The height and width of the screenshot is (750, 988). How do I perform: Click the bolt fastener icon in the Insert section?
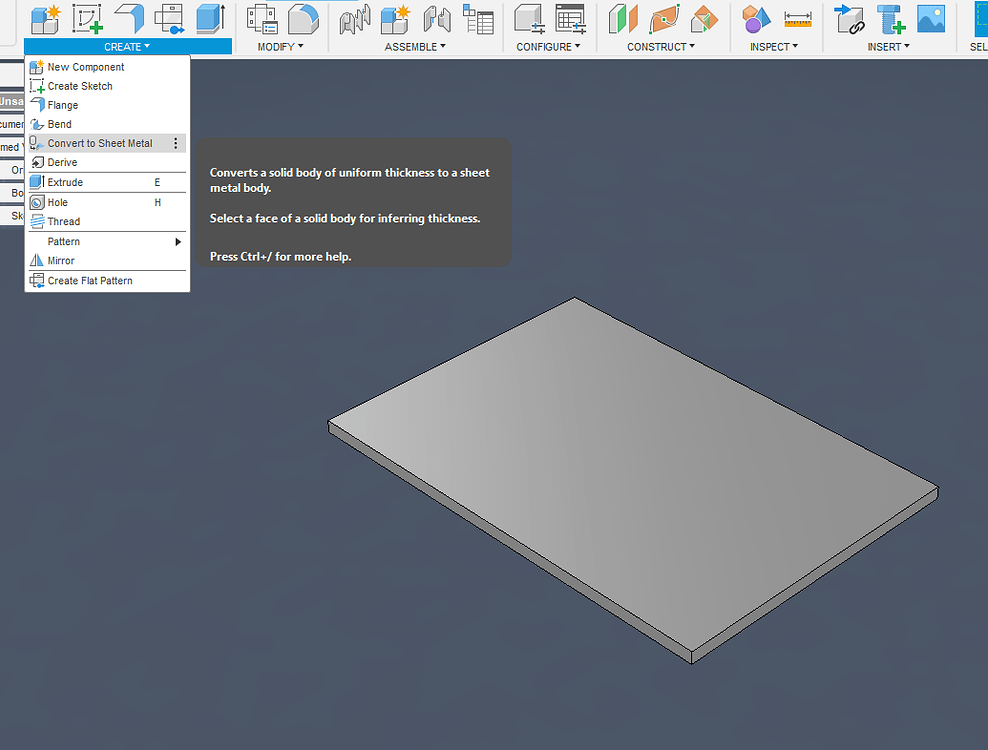(x=889, y=20)
